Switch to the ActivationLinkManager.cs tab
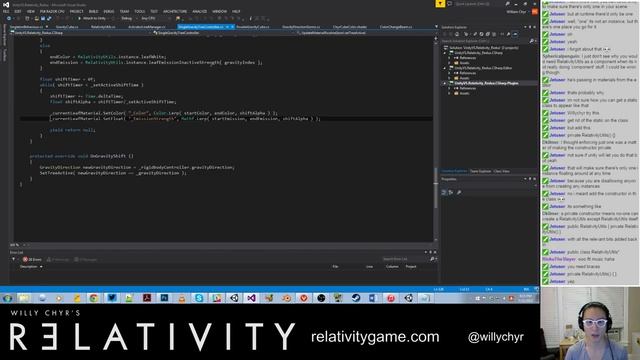Screen dimensions: 640x360 coord(147,27)
